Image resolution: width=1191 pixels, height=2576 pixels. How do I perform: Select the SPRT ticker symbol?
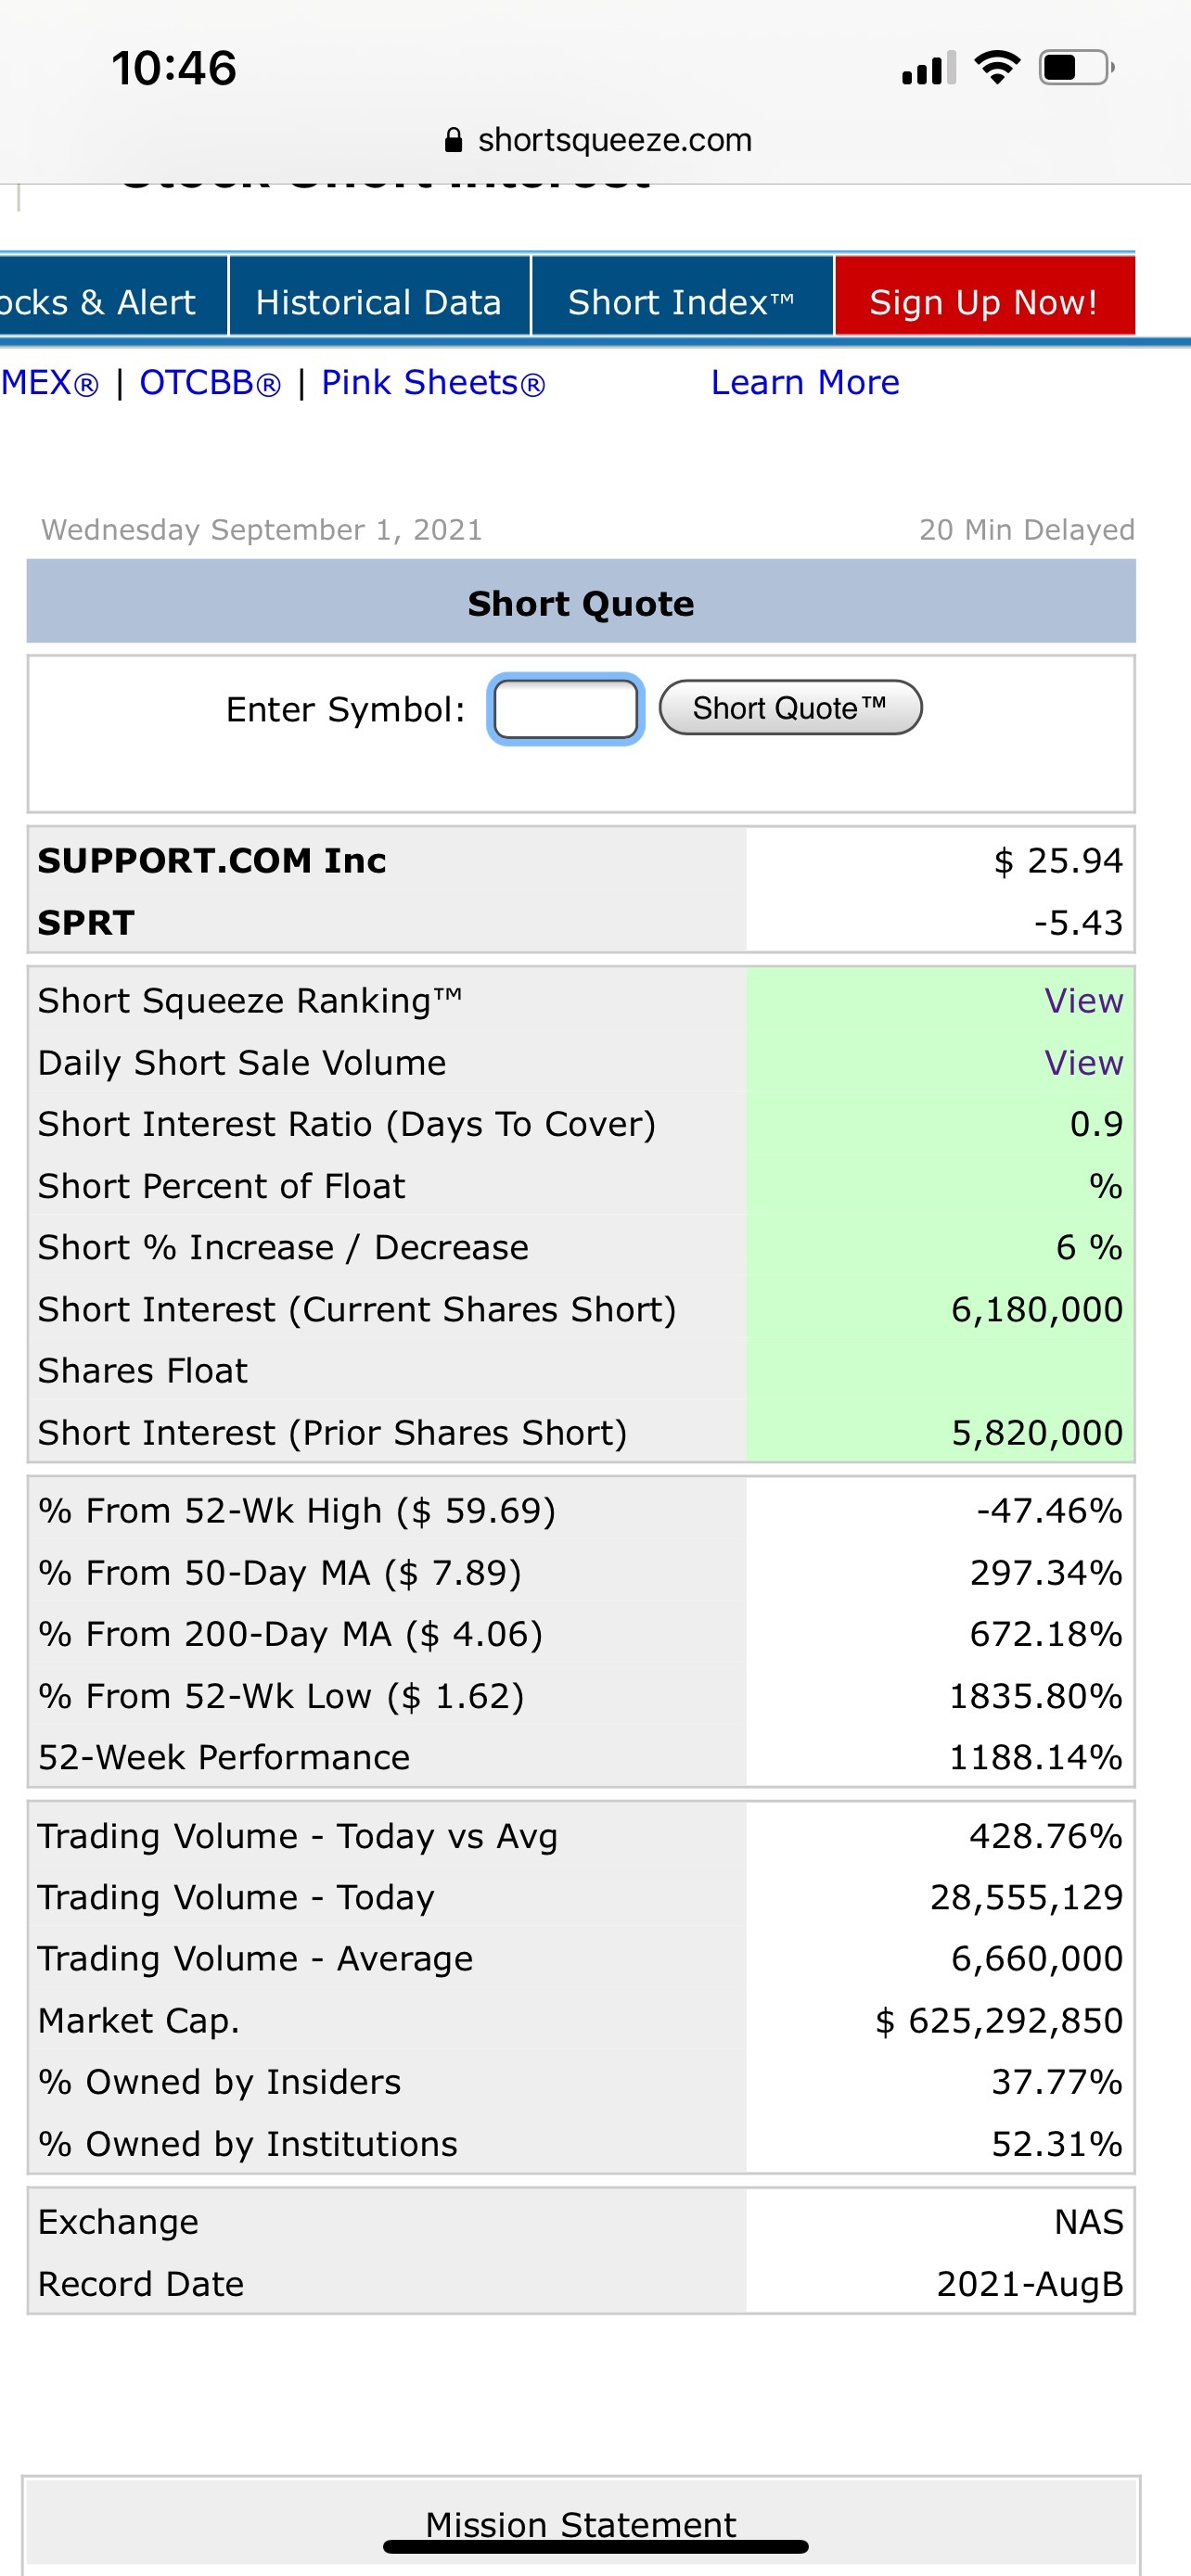[86, 923]
